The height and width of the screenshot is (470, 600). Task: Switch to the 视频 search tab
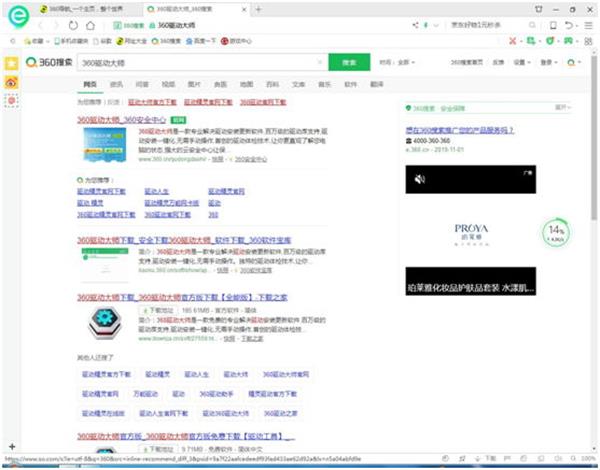(167, 85)
